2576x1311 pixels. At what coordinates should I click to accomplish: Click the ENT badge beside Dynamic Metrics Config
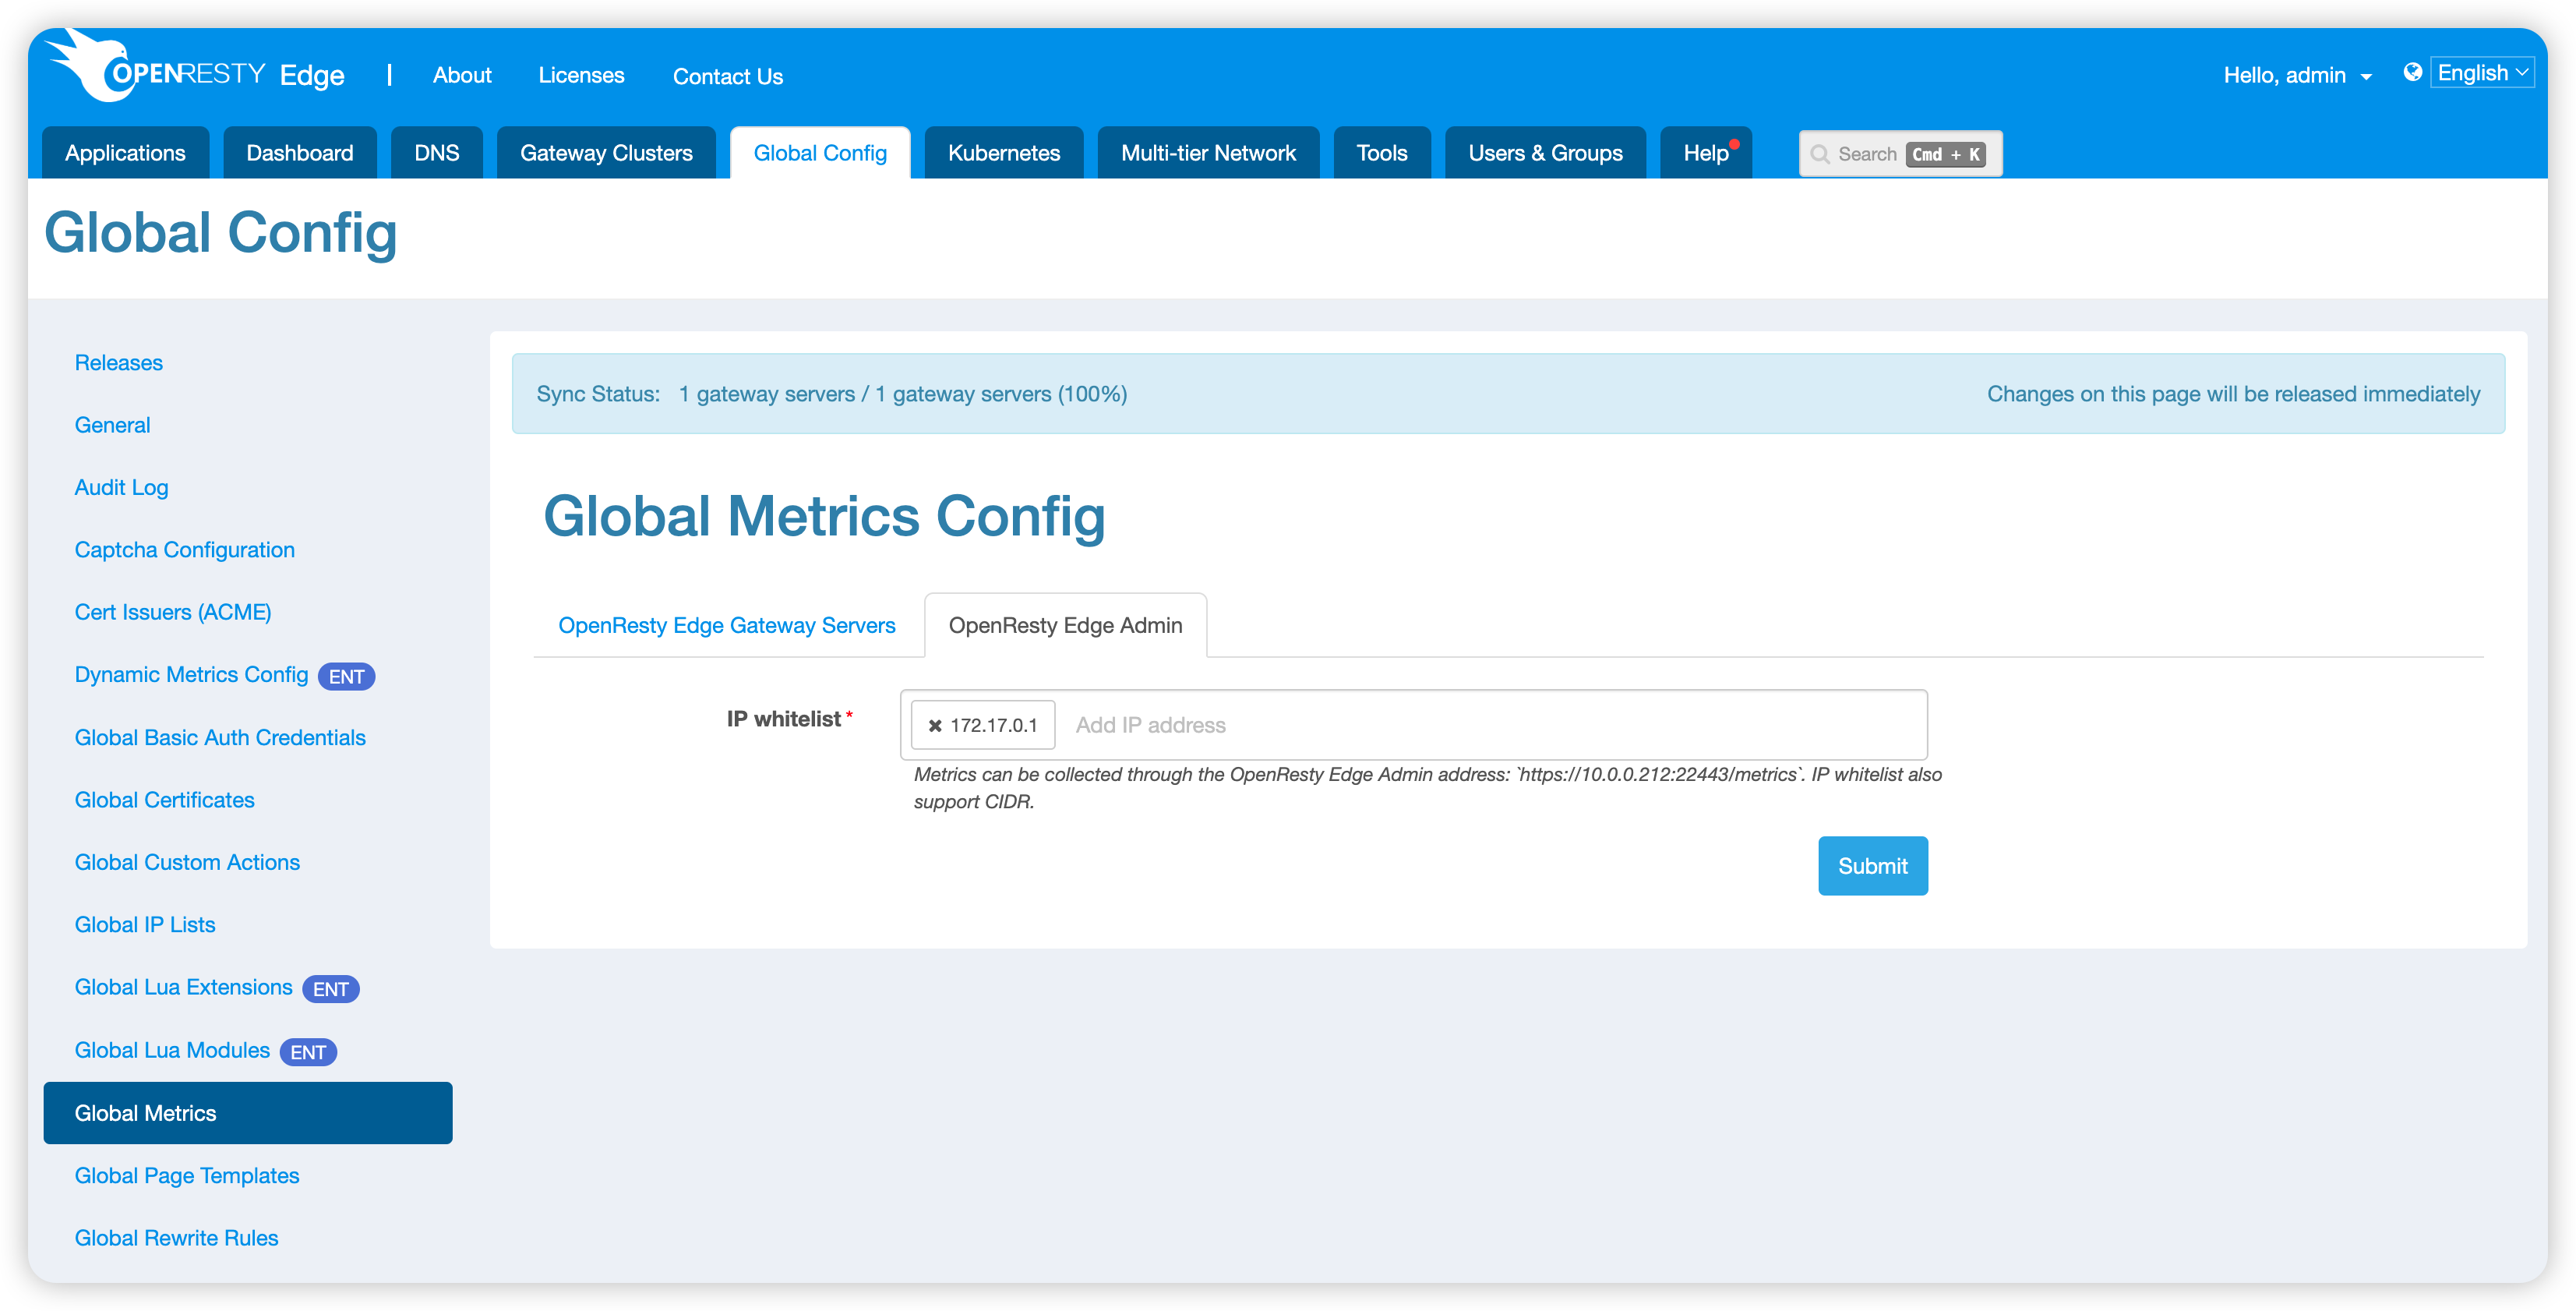346,676
